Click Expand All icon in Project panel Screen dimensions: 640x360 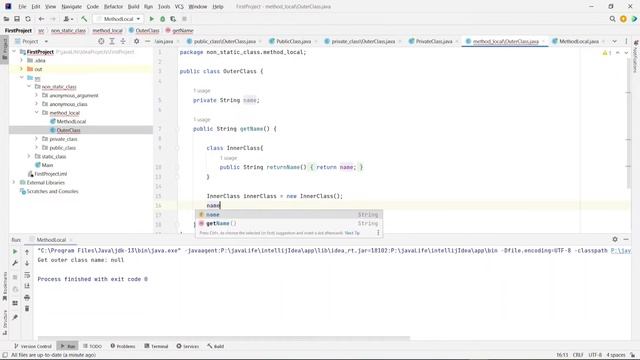point(112,41)
